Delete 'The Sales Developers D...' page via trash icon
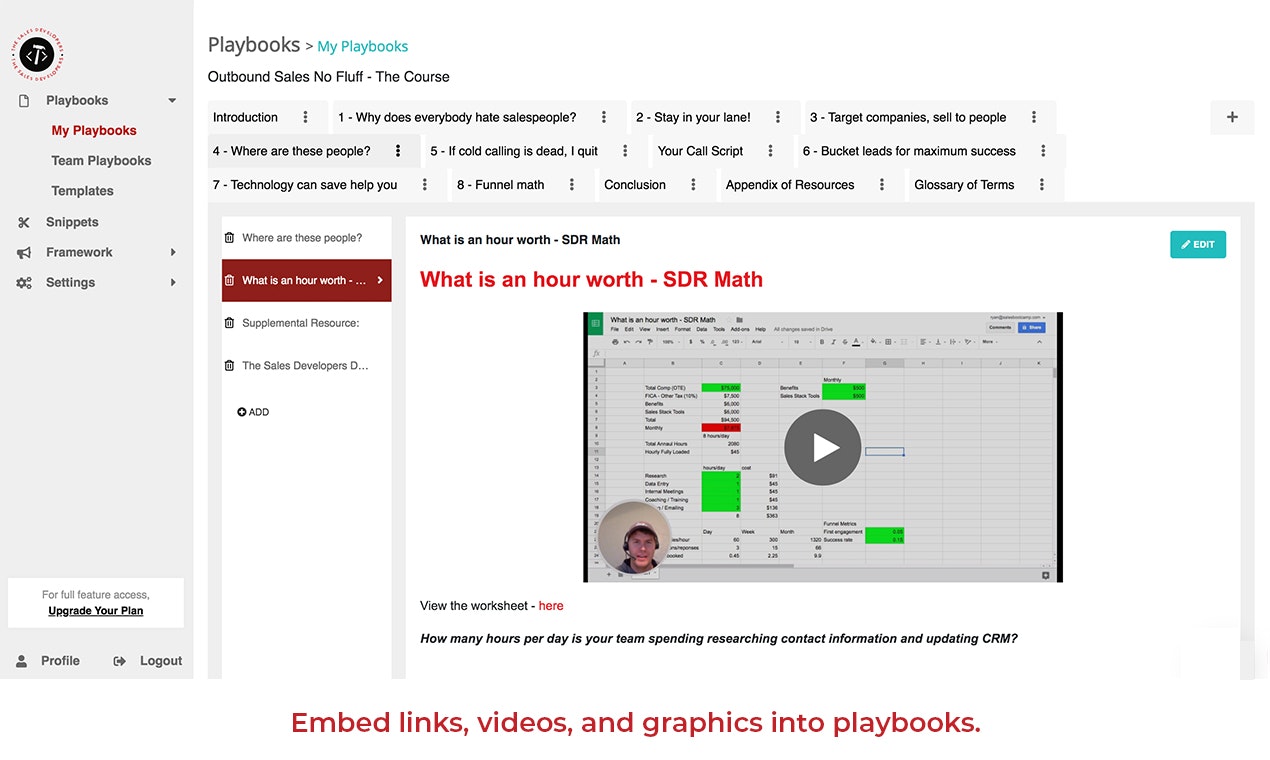This screenshot has height=760, width=1270. pyautogui.click(x=229, y=366)
